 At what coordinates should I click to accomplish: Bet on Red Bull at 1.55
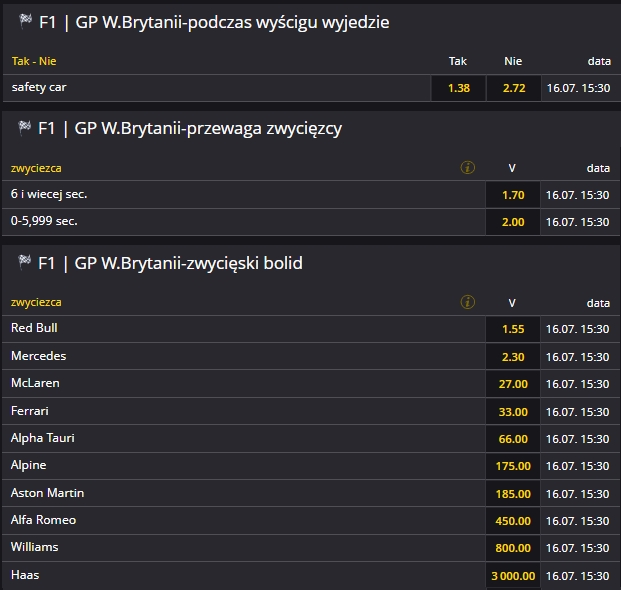point(513,329)
